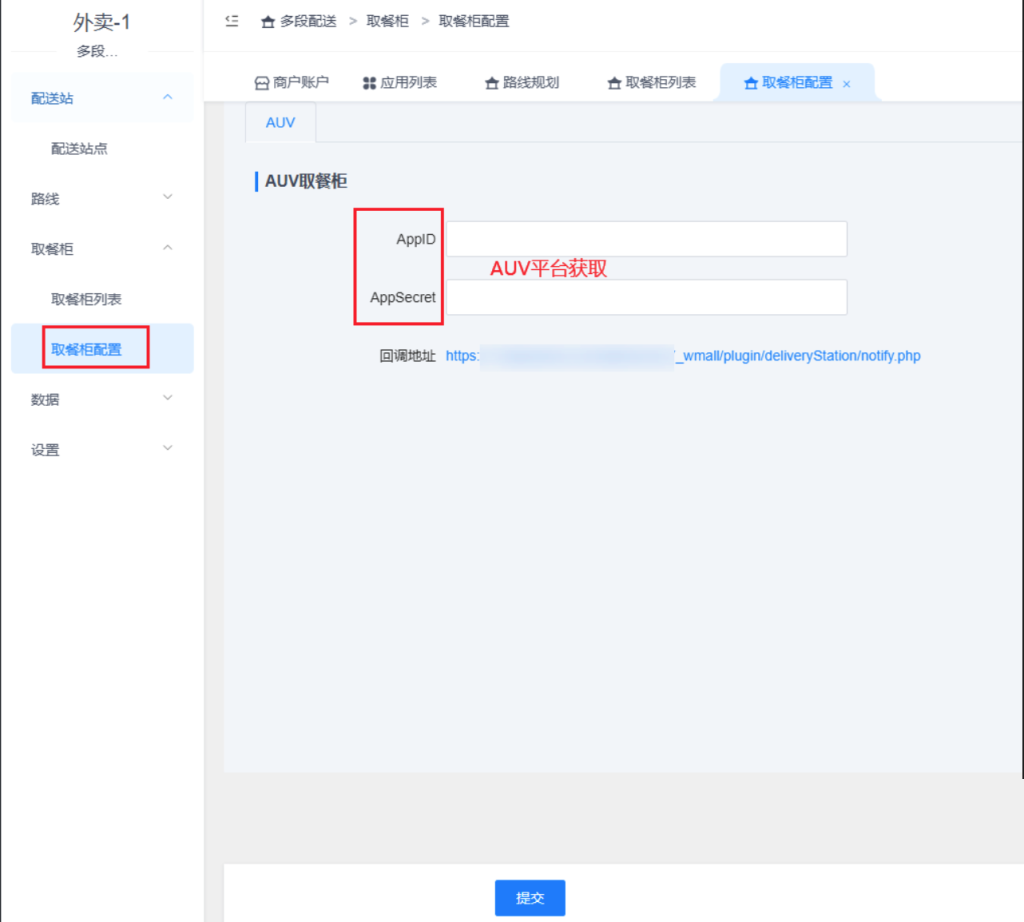Click the home icon before 多段配送 breadcrumb
Viewport: 1024px width, 922px height.
click(267, 22)
